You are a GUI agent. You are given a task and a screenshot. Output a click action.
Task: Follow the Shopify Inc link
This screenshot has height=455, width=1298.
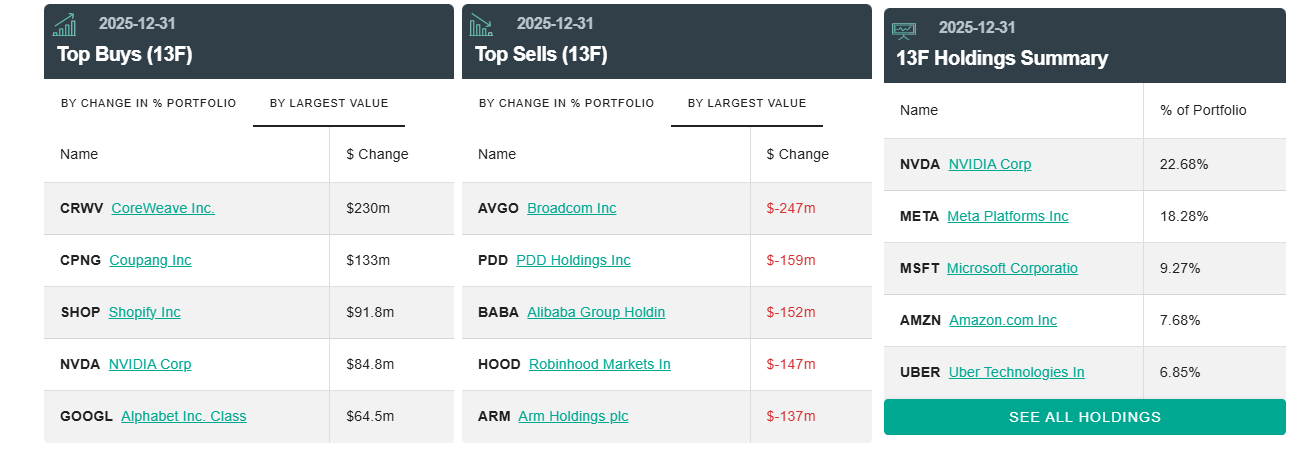(145, 312)
